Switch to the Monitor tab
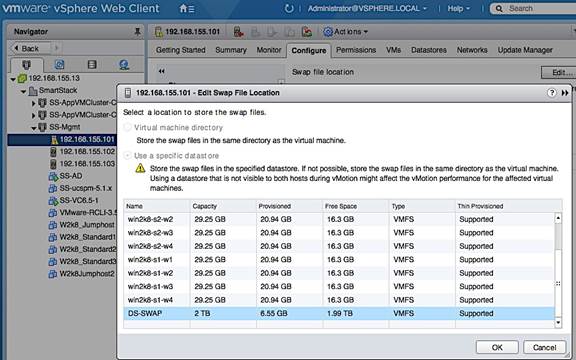The image size is (576, 360). pyautogui.click(x=269, y=50)
